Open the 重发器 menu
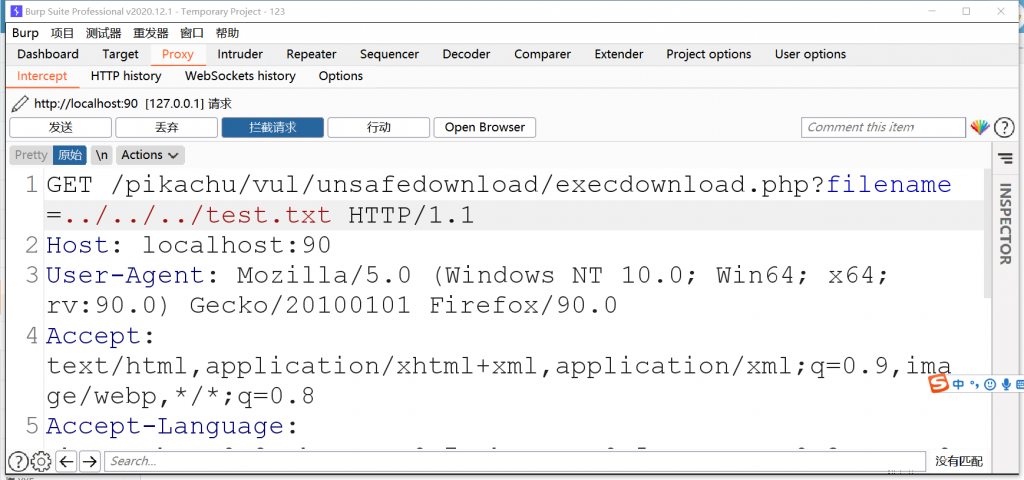The width and height of the screenshot is (1024, 480). pyautogui.click(x=151, y=33)
